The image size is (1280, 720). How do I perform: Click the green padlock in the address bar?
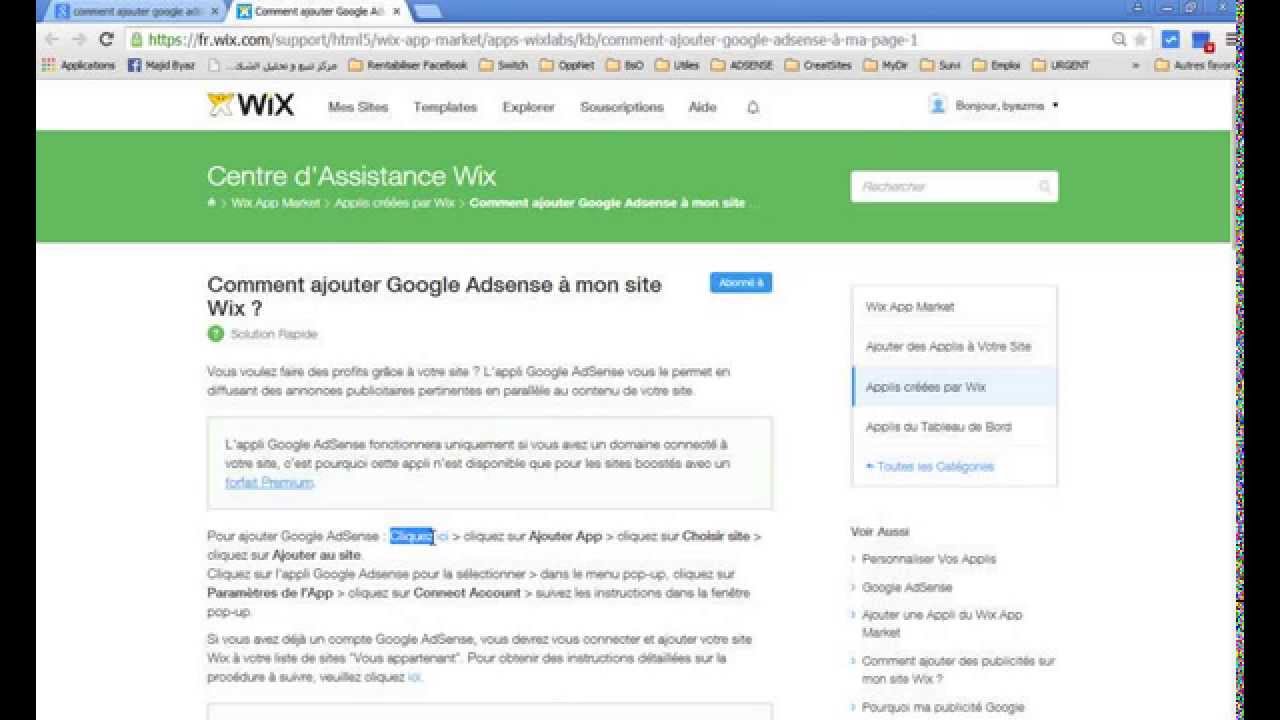(137, 40)
